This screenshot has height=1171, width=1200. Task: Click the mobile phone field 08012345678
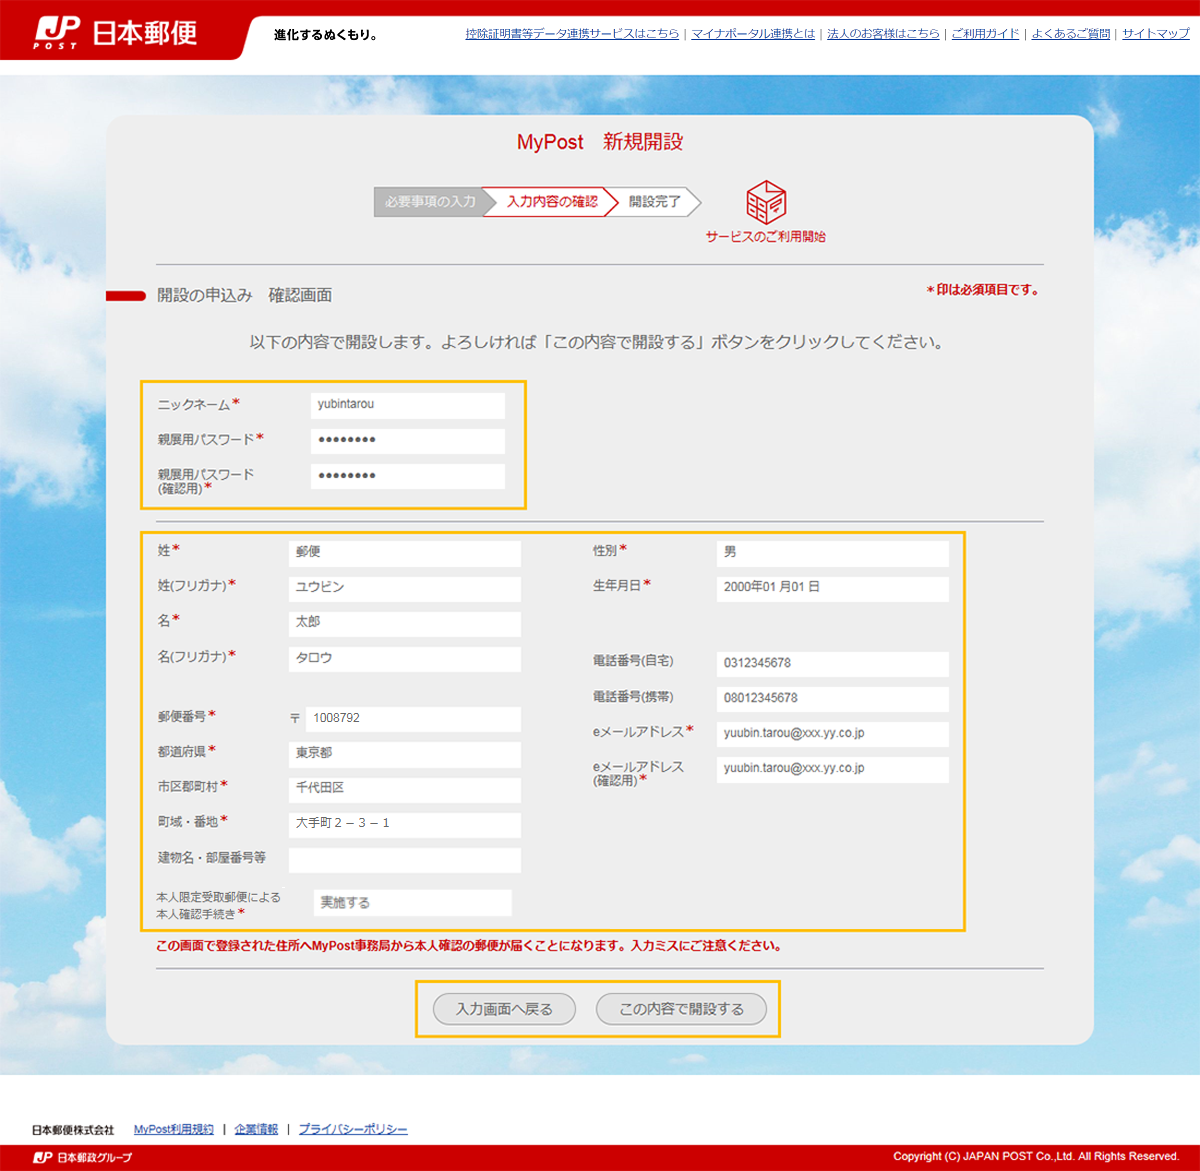tap(833, 699)
